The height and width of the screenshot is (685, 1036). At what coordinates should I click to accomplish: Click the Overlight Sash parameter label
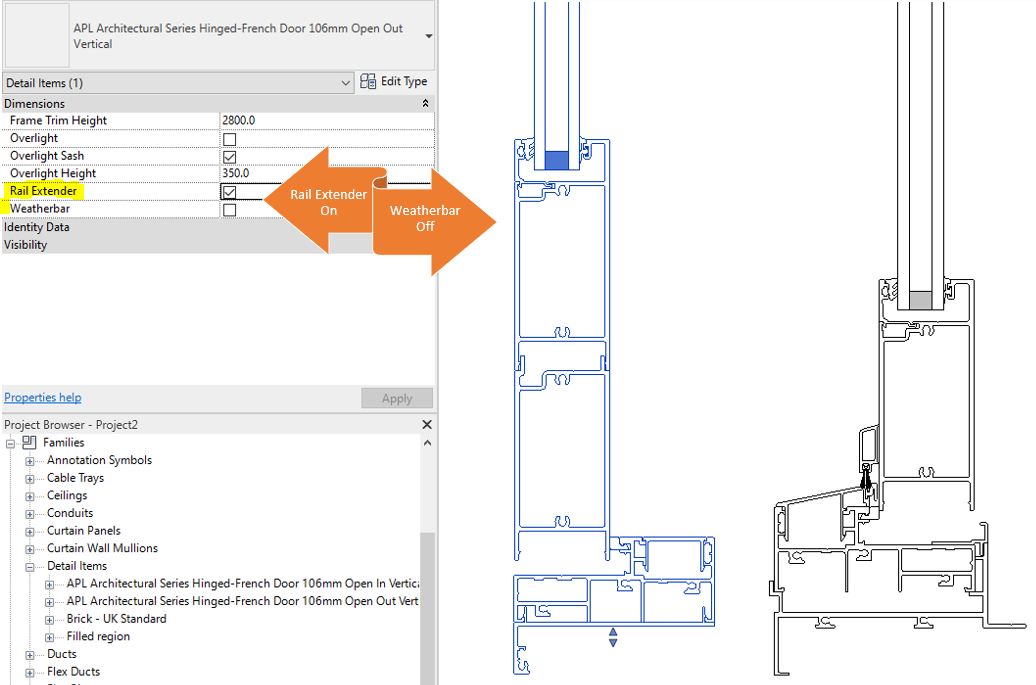(47, 156)
